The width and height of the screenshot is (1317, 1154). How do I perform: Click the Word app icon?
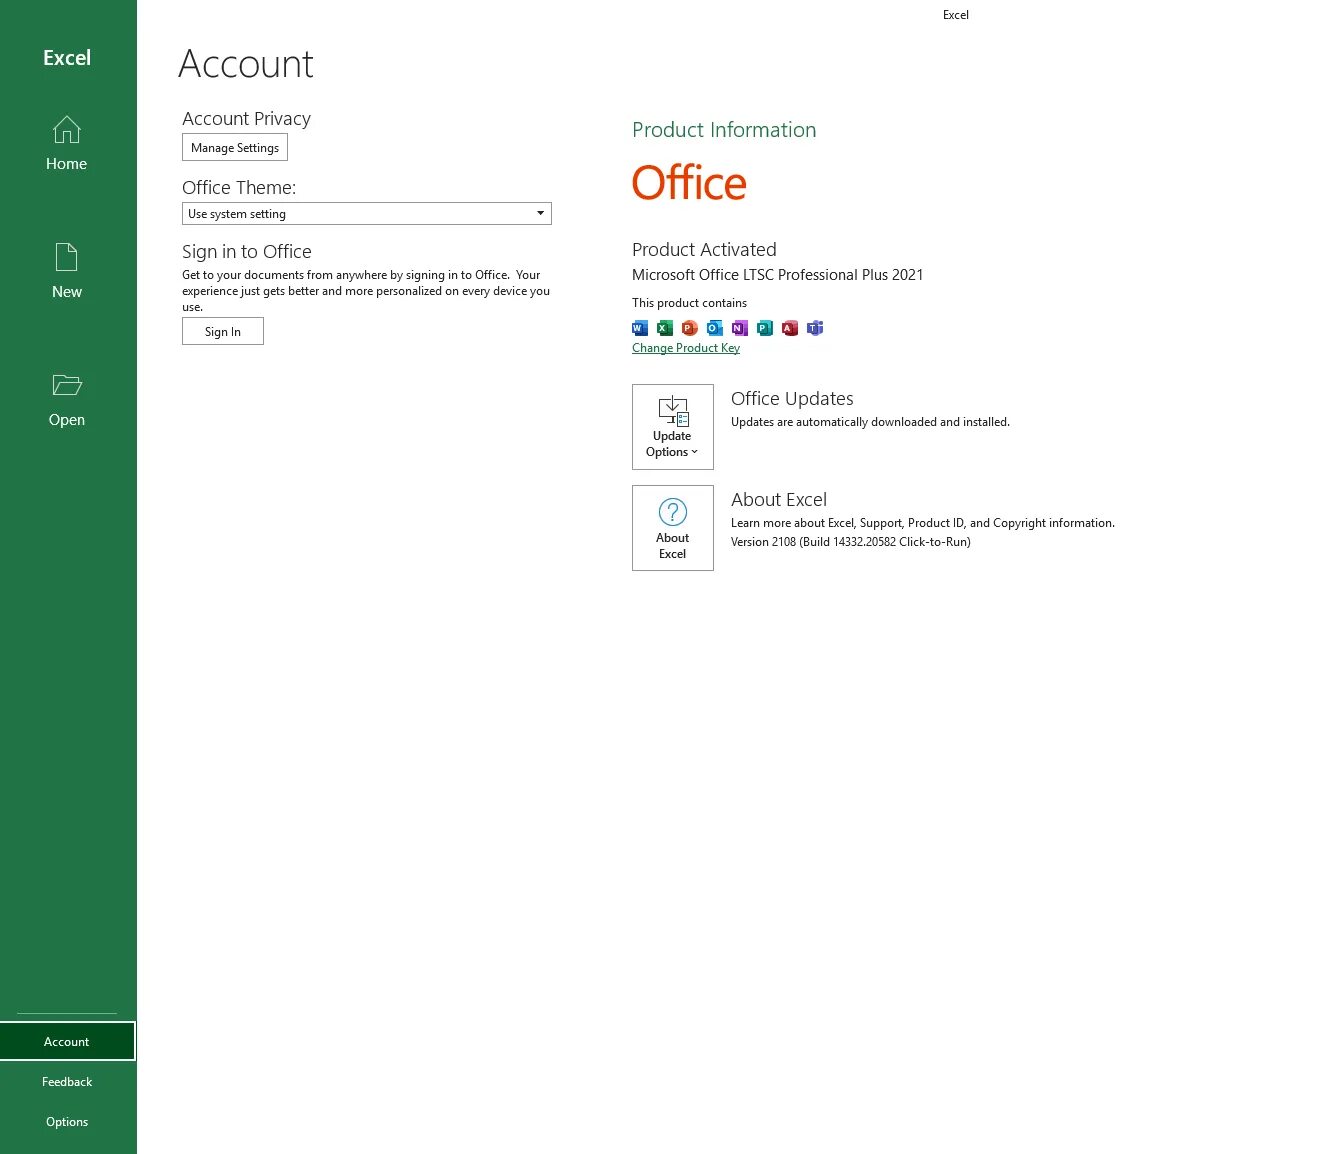pyautogui.click(x=640, y=328)
